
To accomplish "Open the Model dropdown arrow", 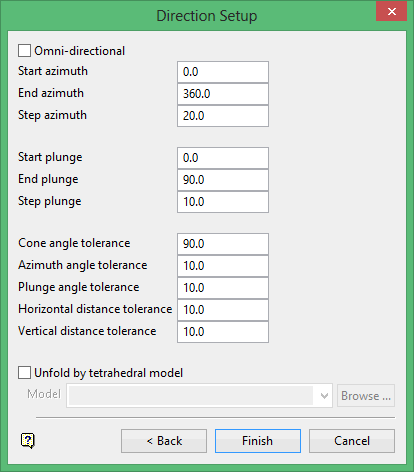I will tap(324, 396).
